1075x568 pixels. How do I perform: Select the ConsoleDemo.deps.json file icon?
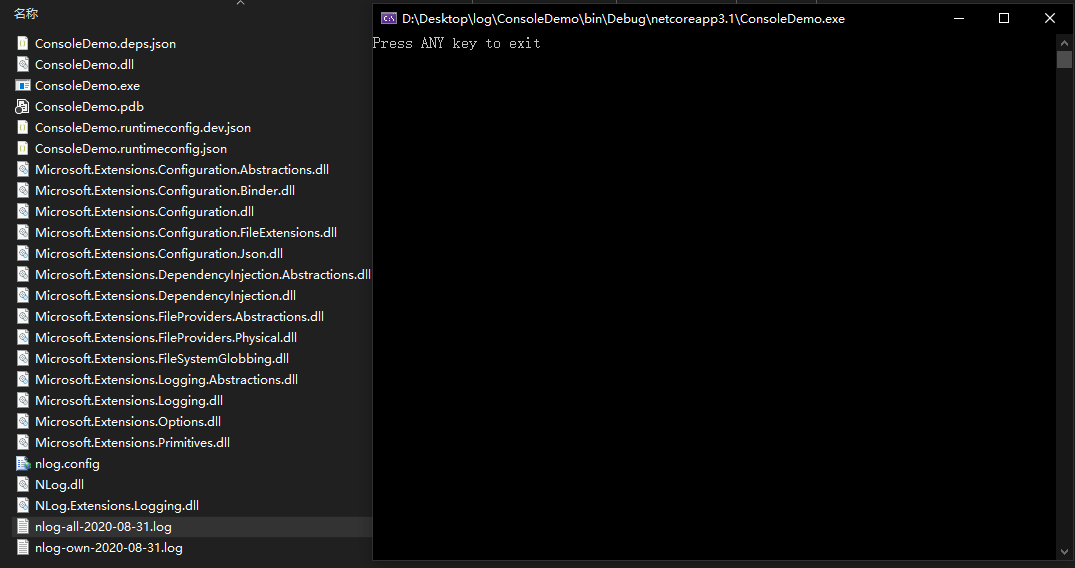[x=23, y=43]
